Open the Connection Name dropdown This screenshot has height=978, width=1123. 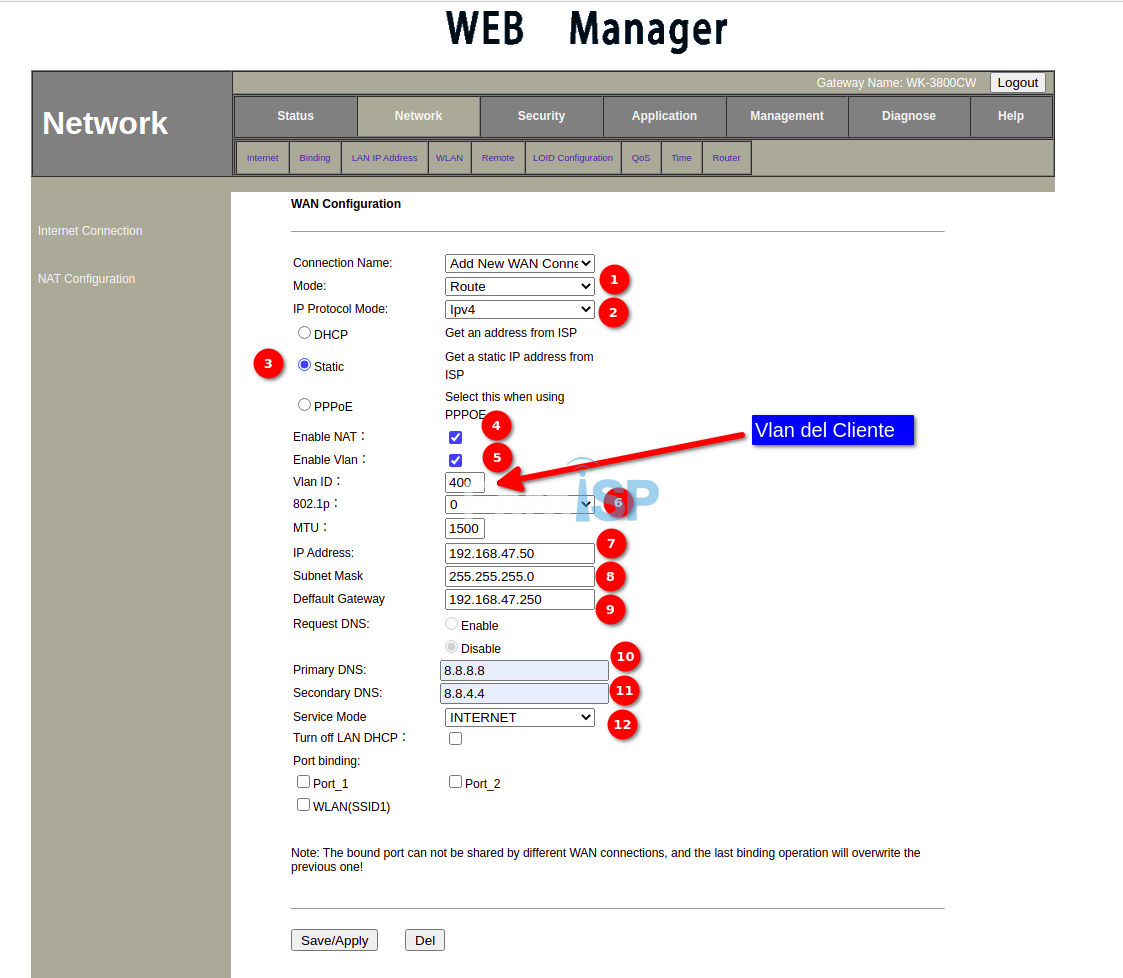519,263
